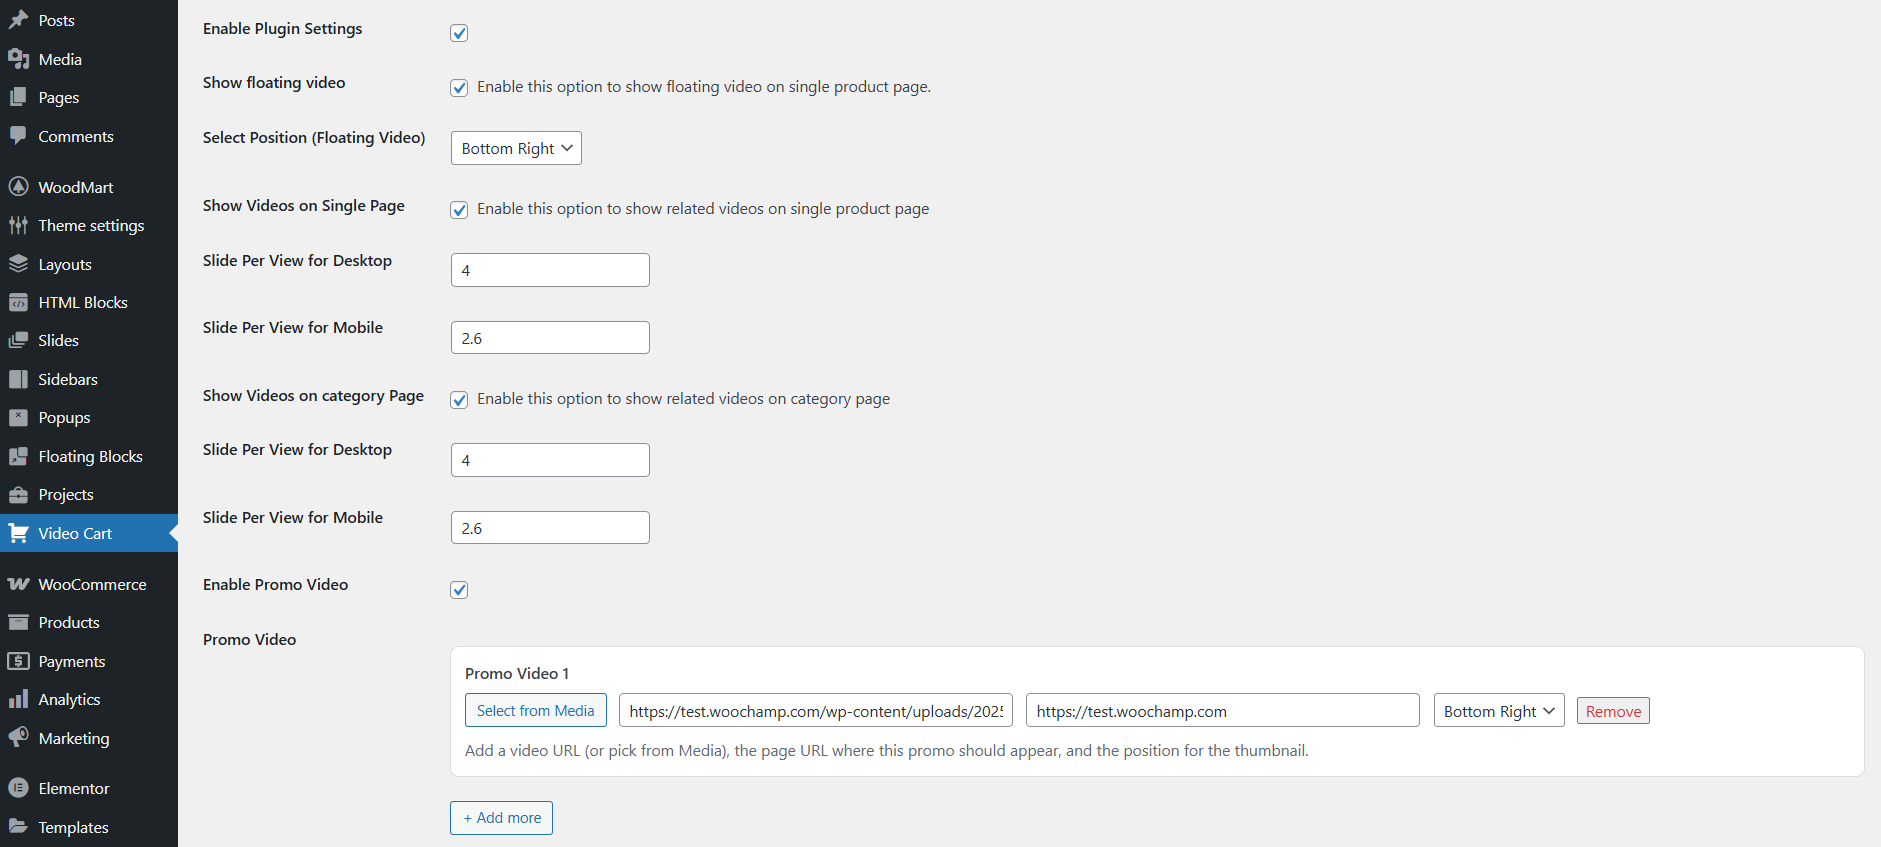Open Promo Video 1 position dropdown
The width and height of the screenshot is (1881, 847).
pos(1498,711)
